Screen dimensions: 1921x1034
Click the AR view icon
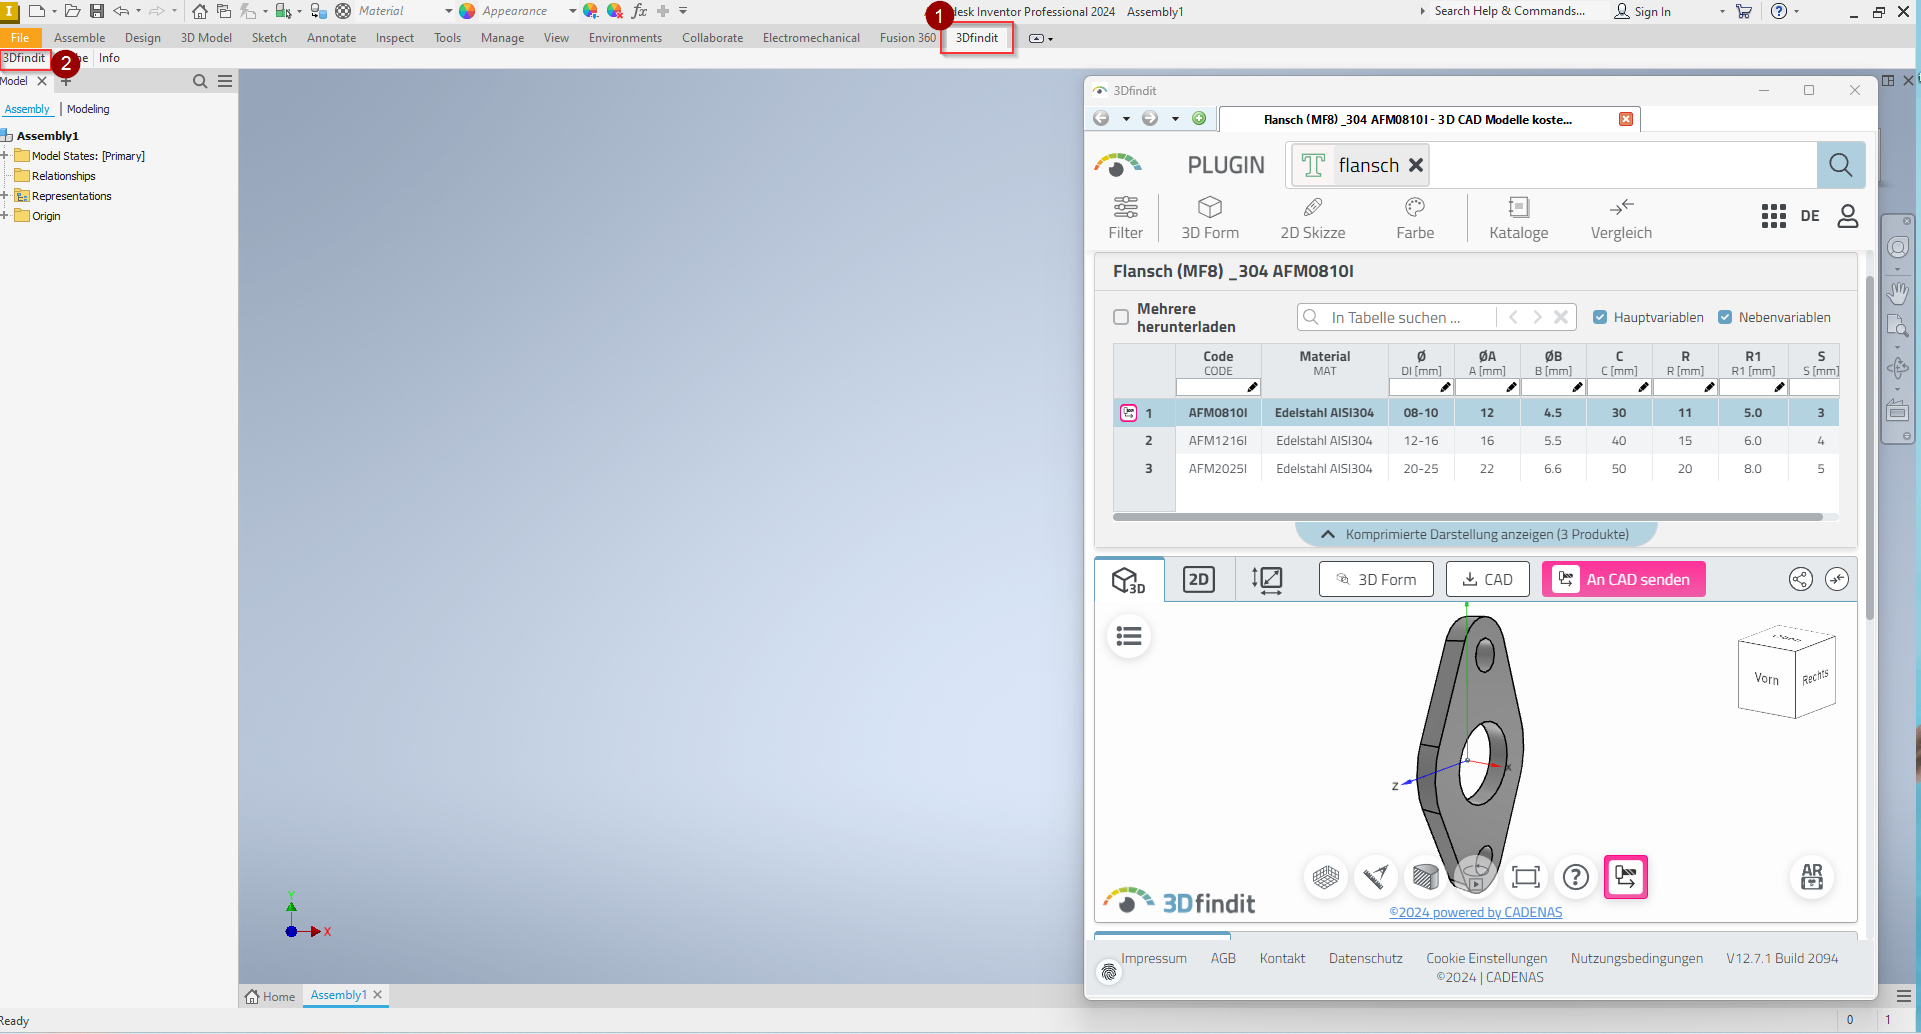click(1811, 877)
